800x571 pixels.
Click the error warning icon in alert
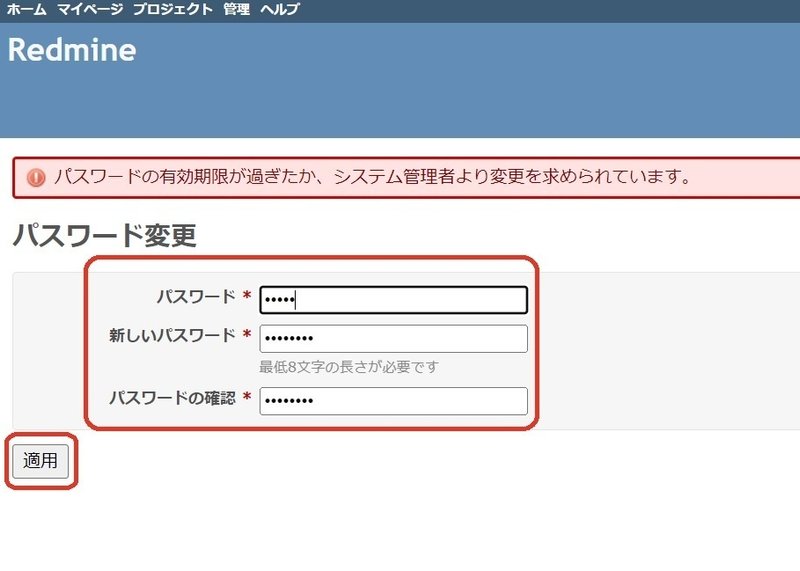tap(36, 178)
